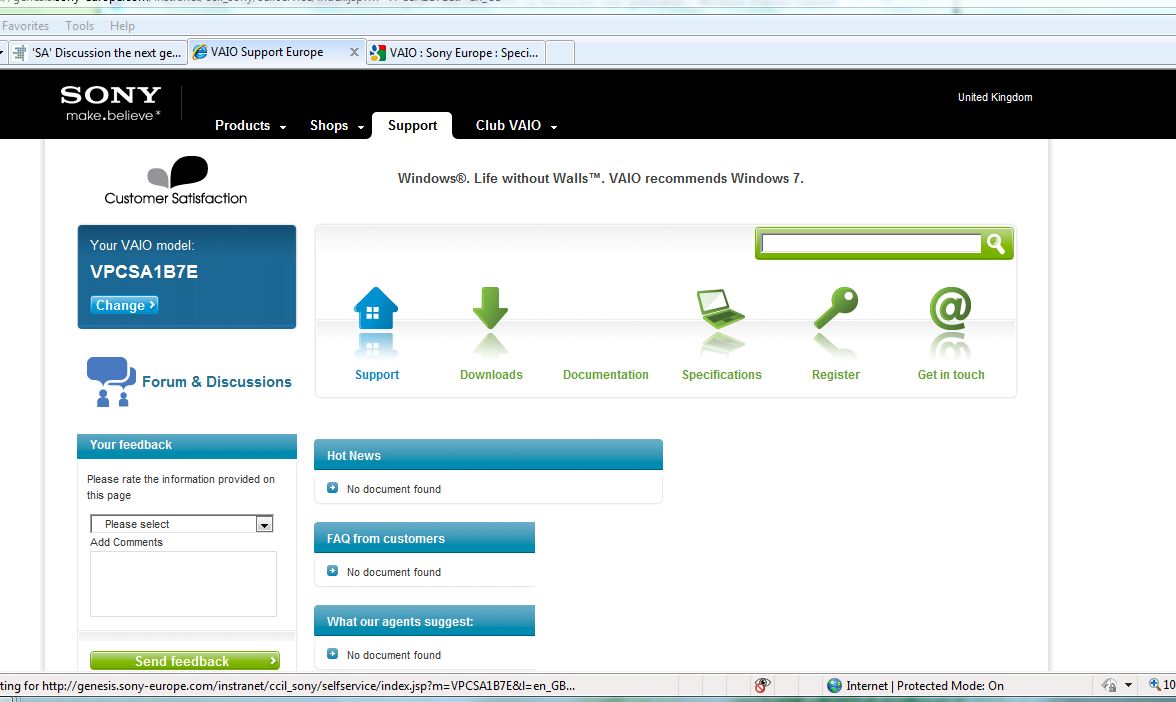This screenshot has width=1176, height=702.
Task: Click the VPCSA1B7E model name text
Action: coord(144,272)
